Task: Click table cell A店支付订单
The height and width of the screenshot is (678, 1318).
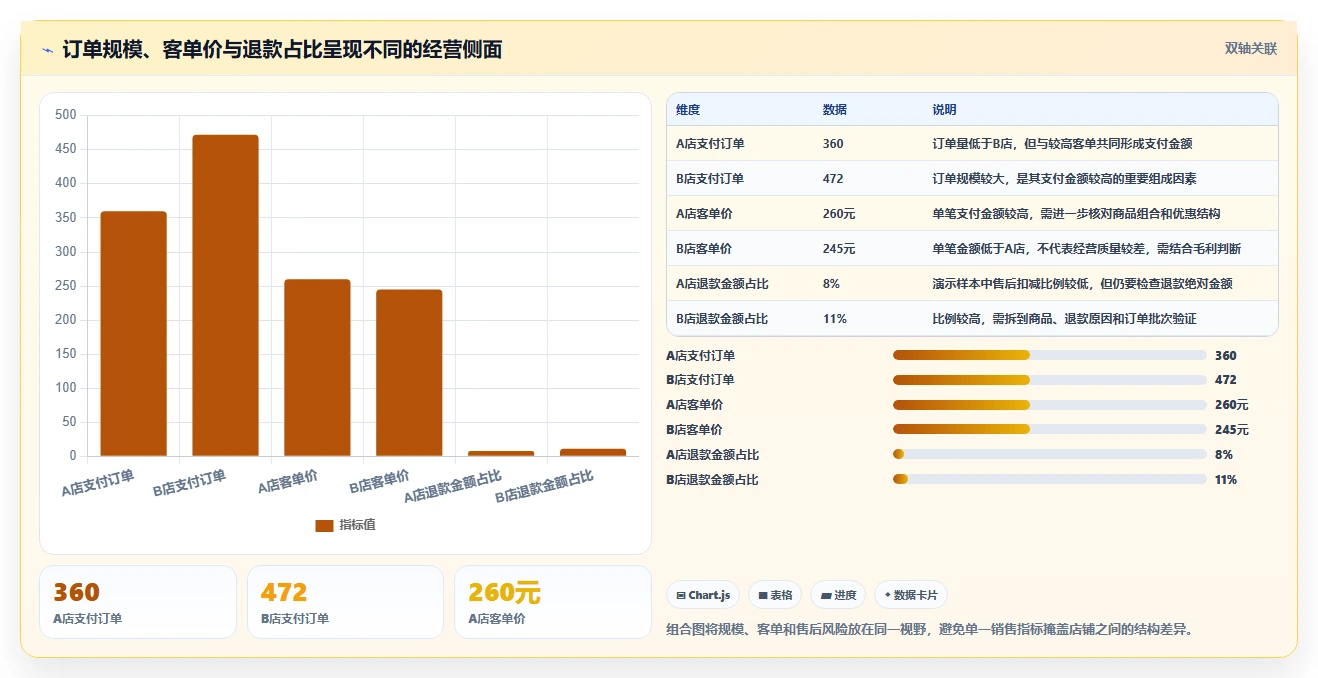Action: pyautogui.click(x=710, y=144)
